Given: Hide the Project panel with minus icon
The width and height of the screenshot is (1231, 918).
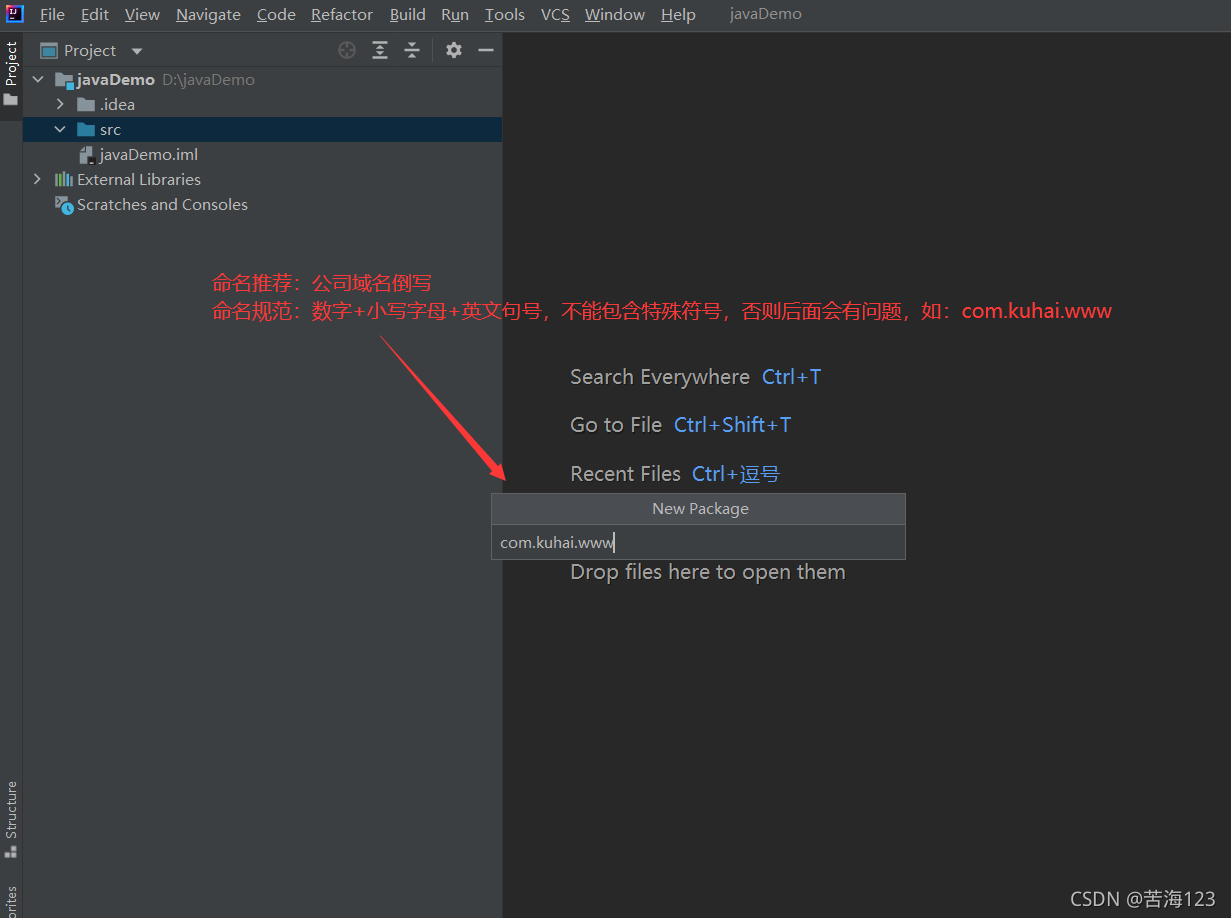Looking at the screenshot, I should 486,50.
